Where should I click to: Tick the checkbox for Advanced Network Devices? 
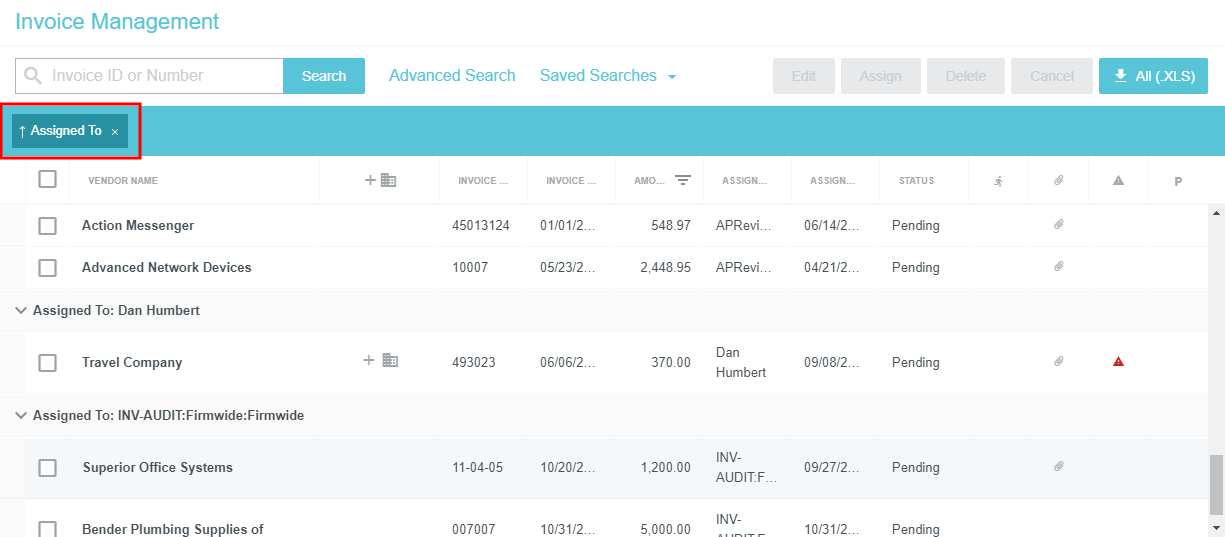tap(47, 268)
